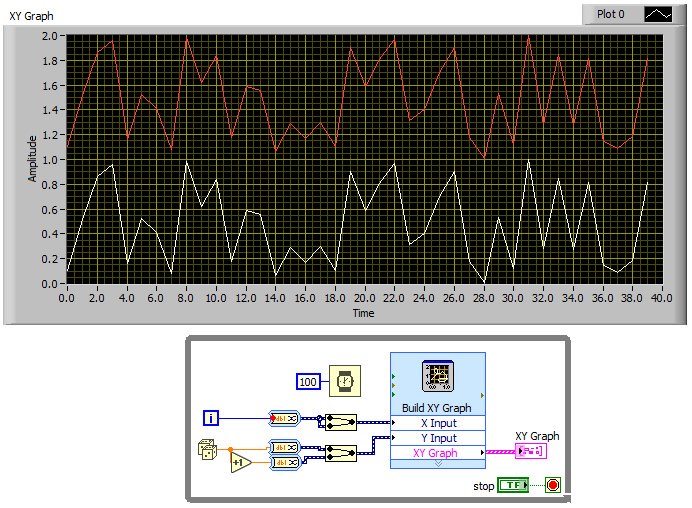Click the pink XY Graph output row
This screenshot has width=692, height=508.
437,453
